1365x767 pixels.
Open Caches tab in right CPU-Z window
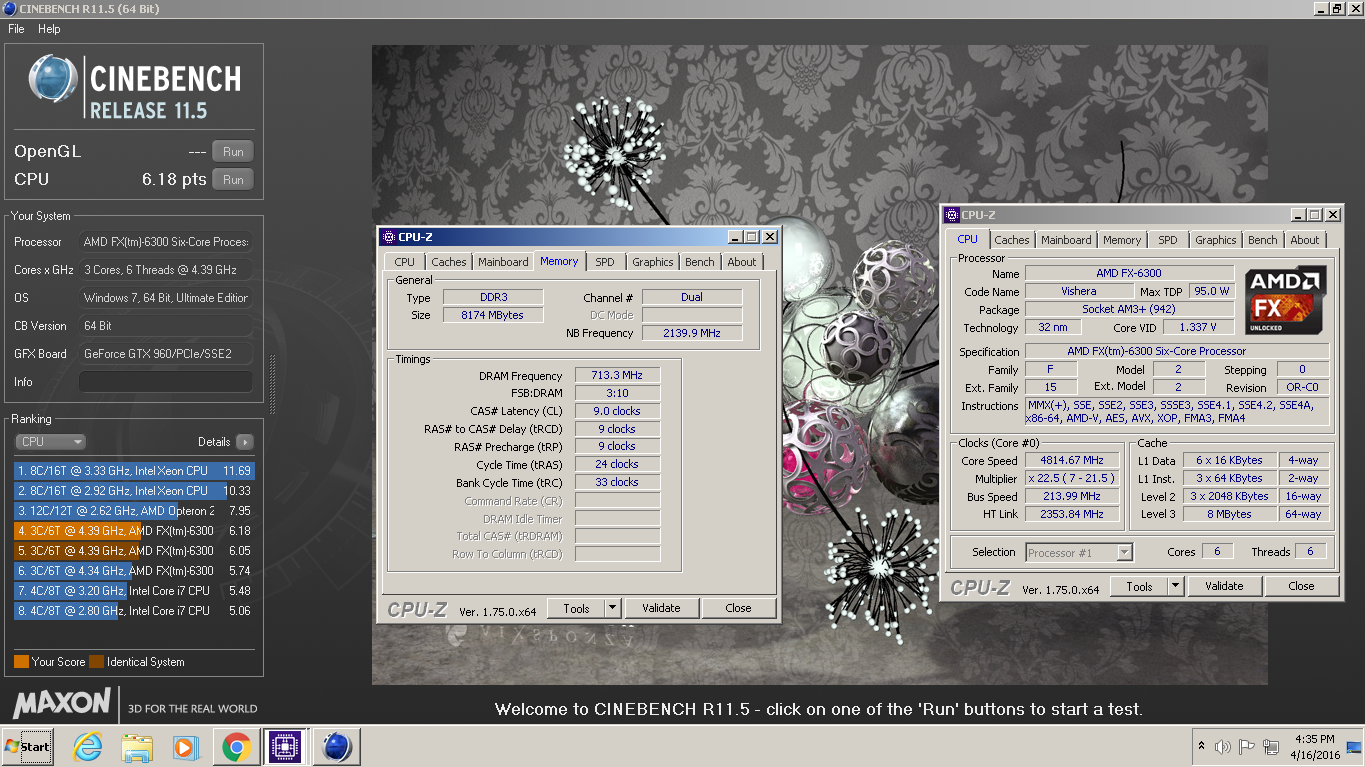click(x=1012, y=240)
